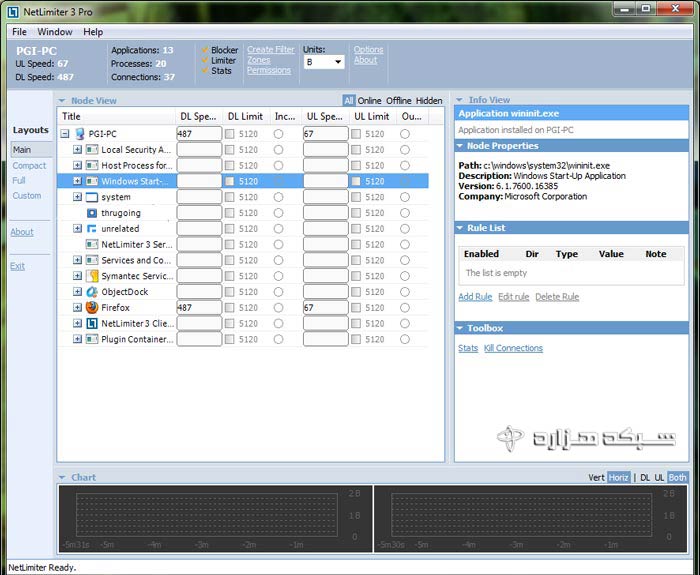Collapse the Node View panel
This screenshot has height=575, width=700.
(x=62, y=101)
